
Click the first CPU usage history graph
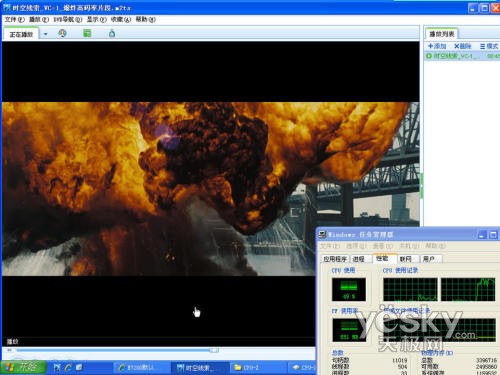[410, 290]
